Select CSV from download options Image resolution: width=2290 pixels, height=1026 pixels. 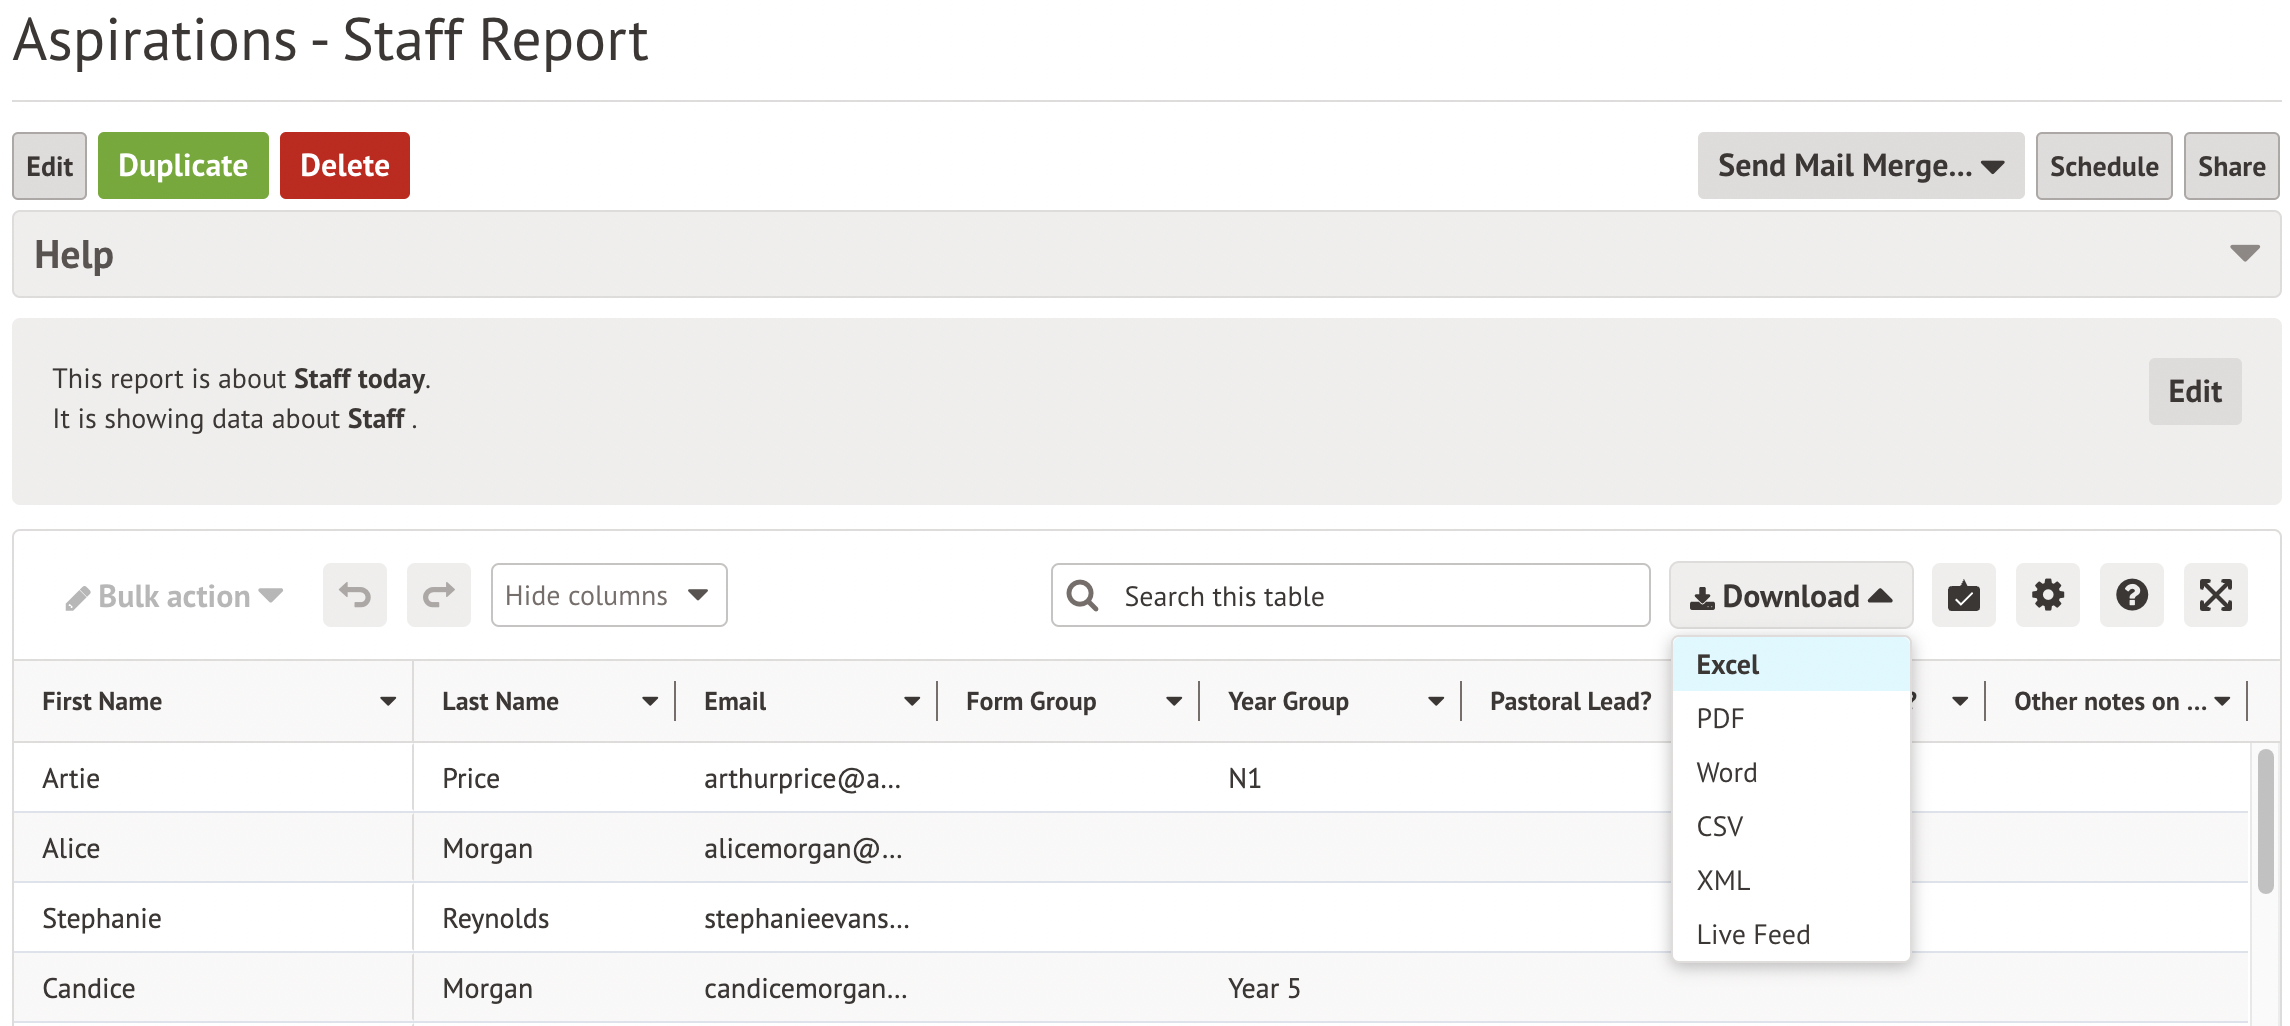1719,827
